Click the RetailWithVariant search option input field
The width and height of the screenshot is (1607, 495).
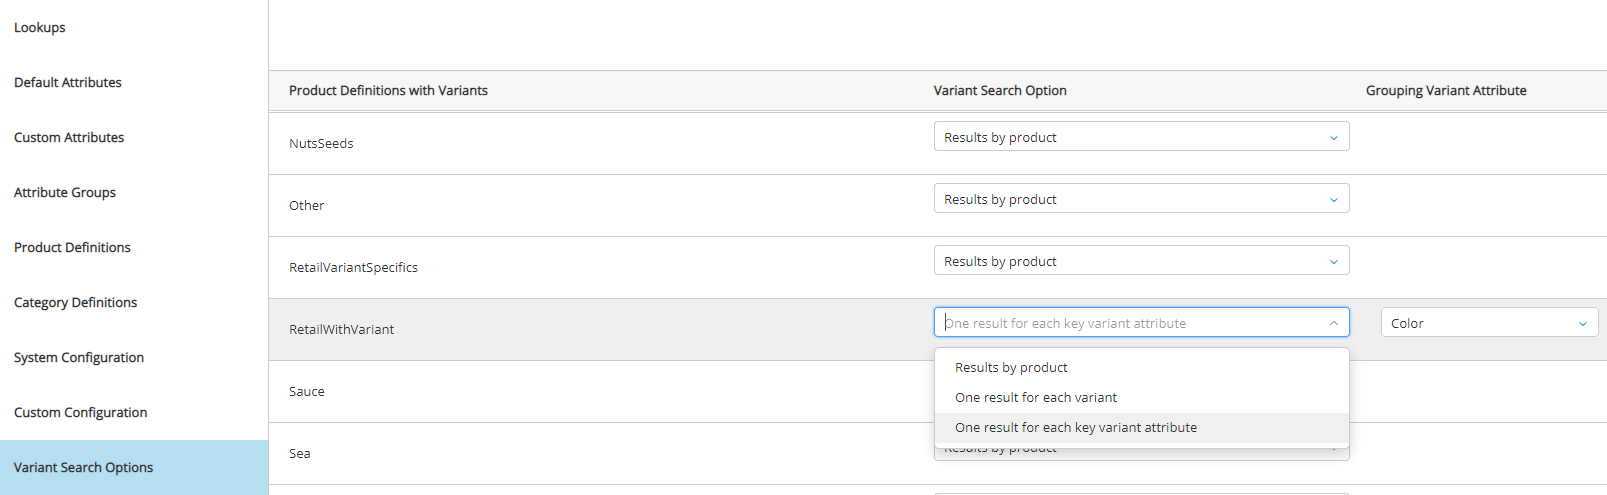click(x=1120, y=323)
